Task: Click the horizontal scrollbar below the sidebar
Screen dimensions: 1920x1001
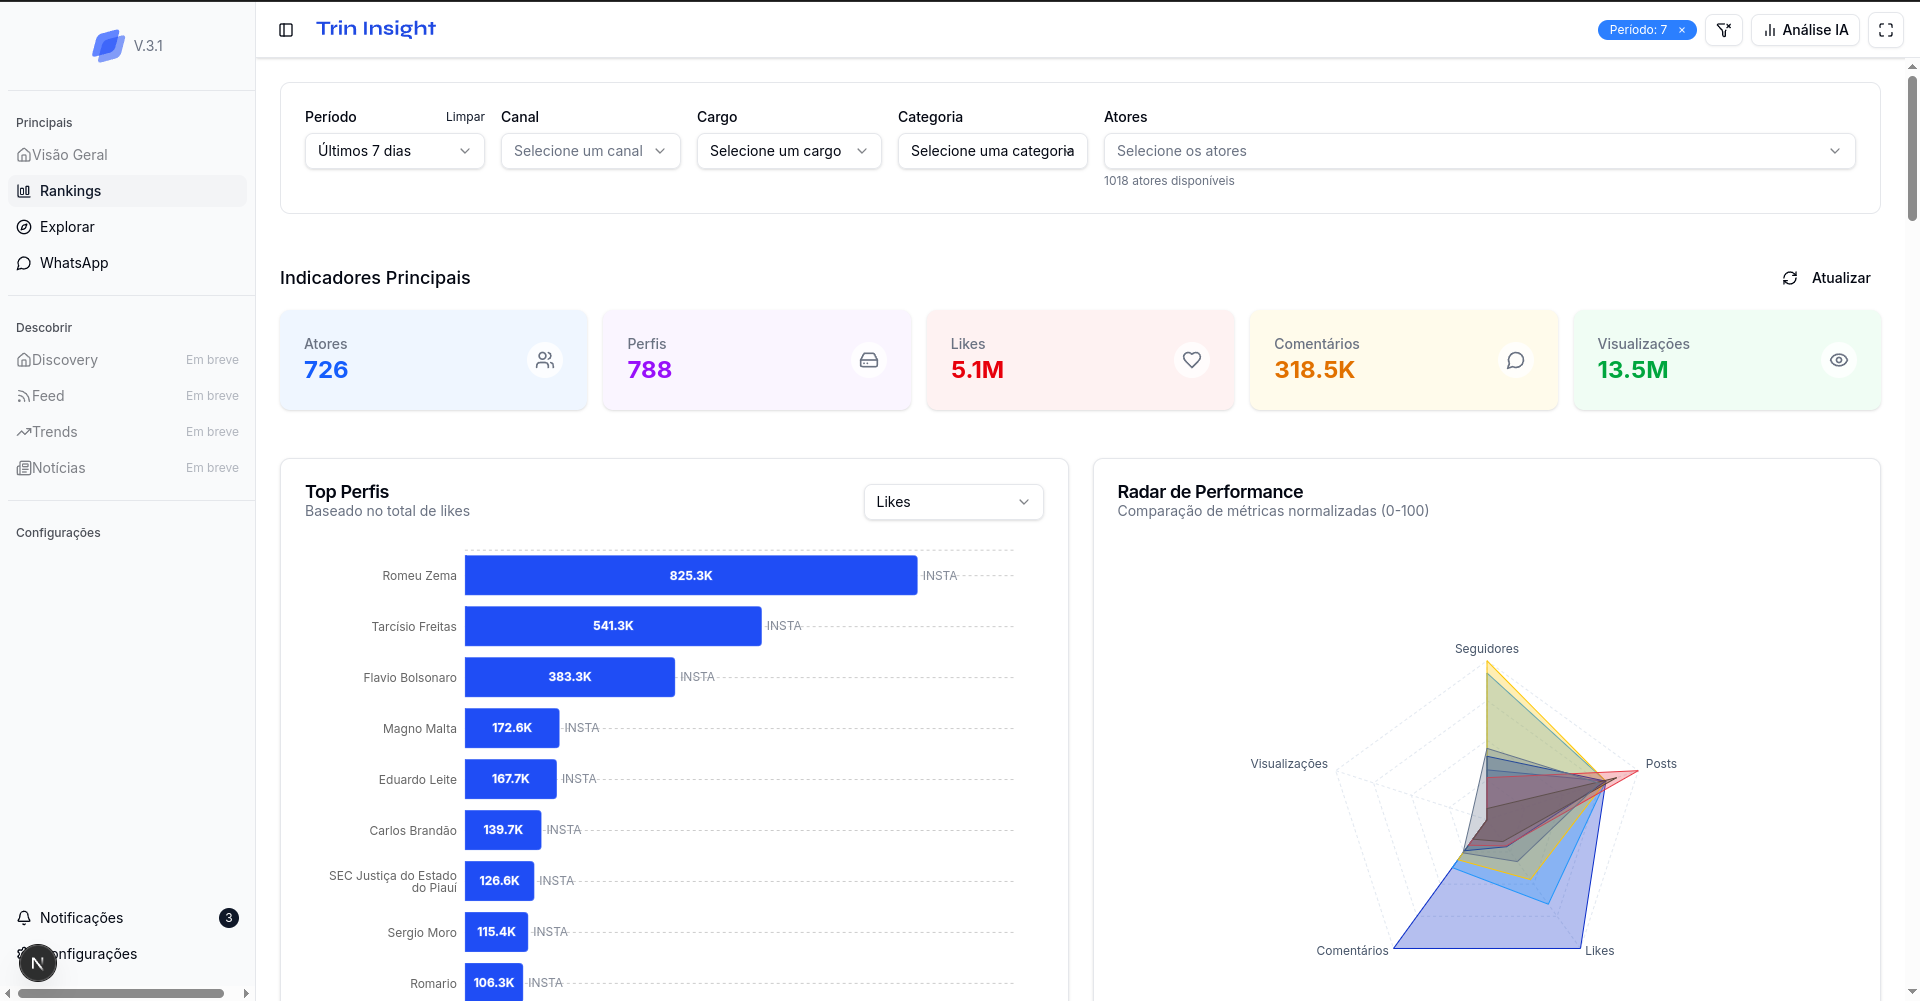Action: point(120,993)
